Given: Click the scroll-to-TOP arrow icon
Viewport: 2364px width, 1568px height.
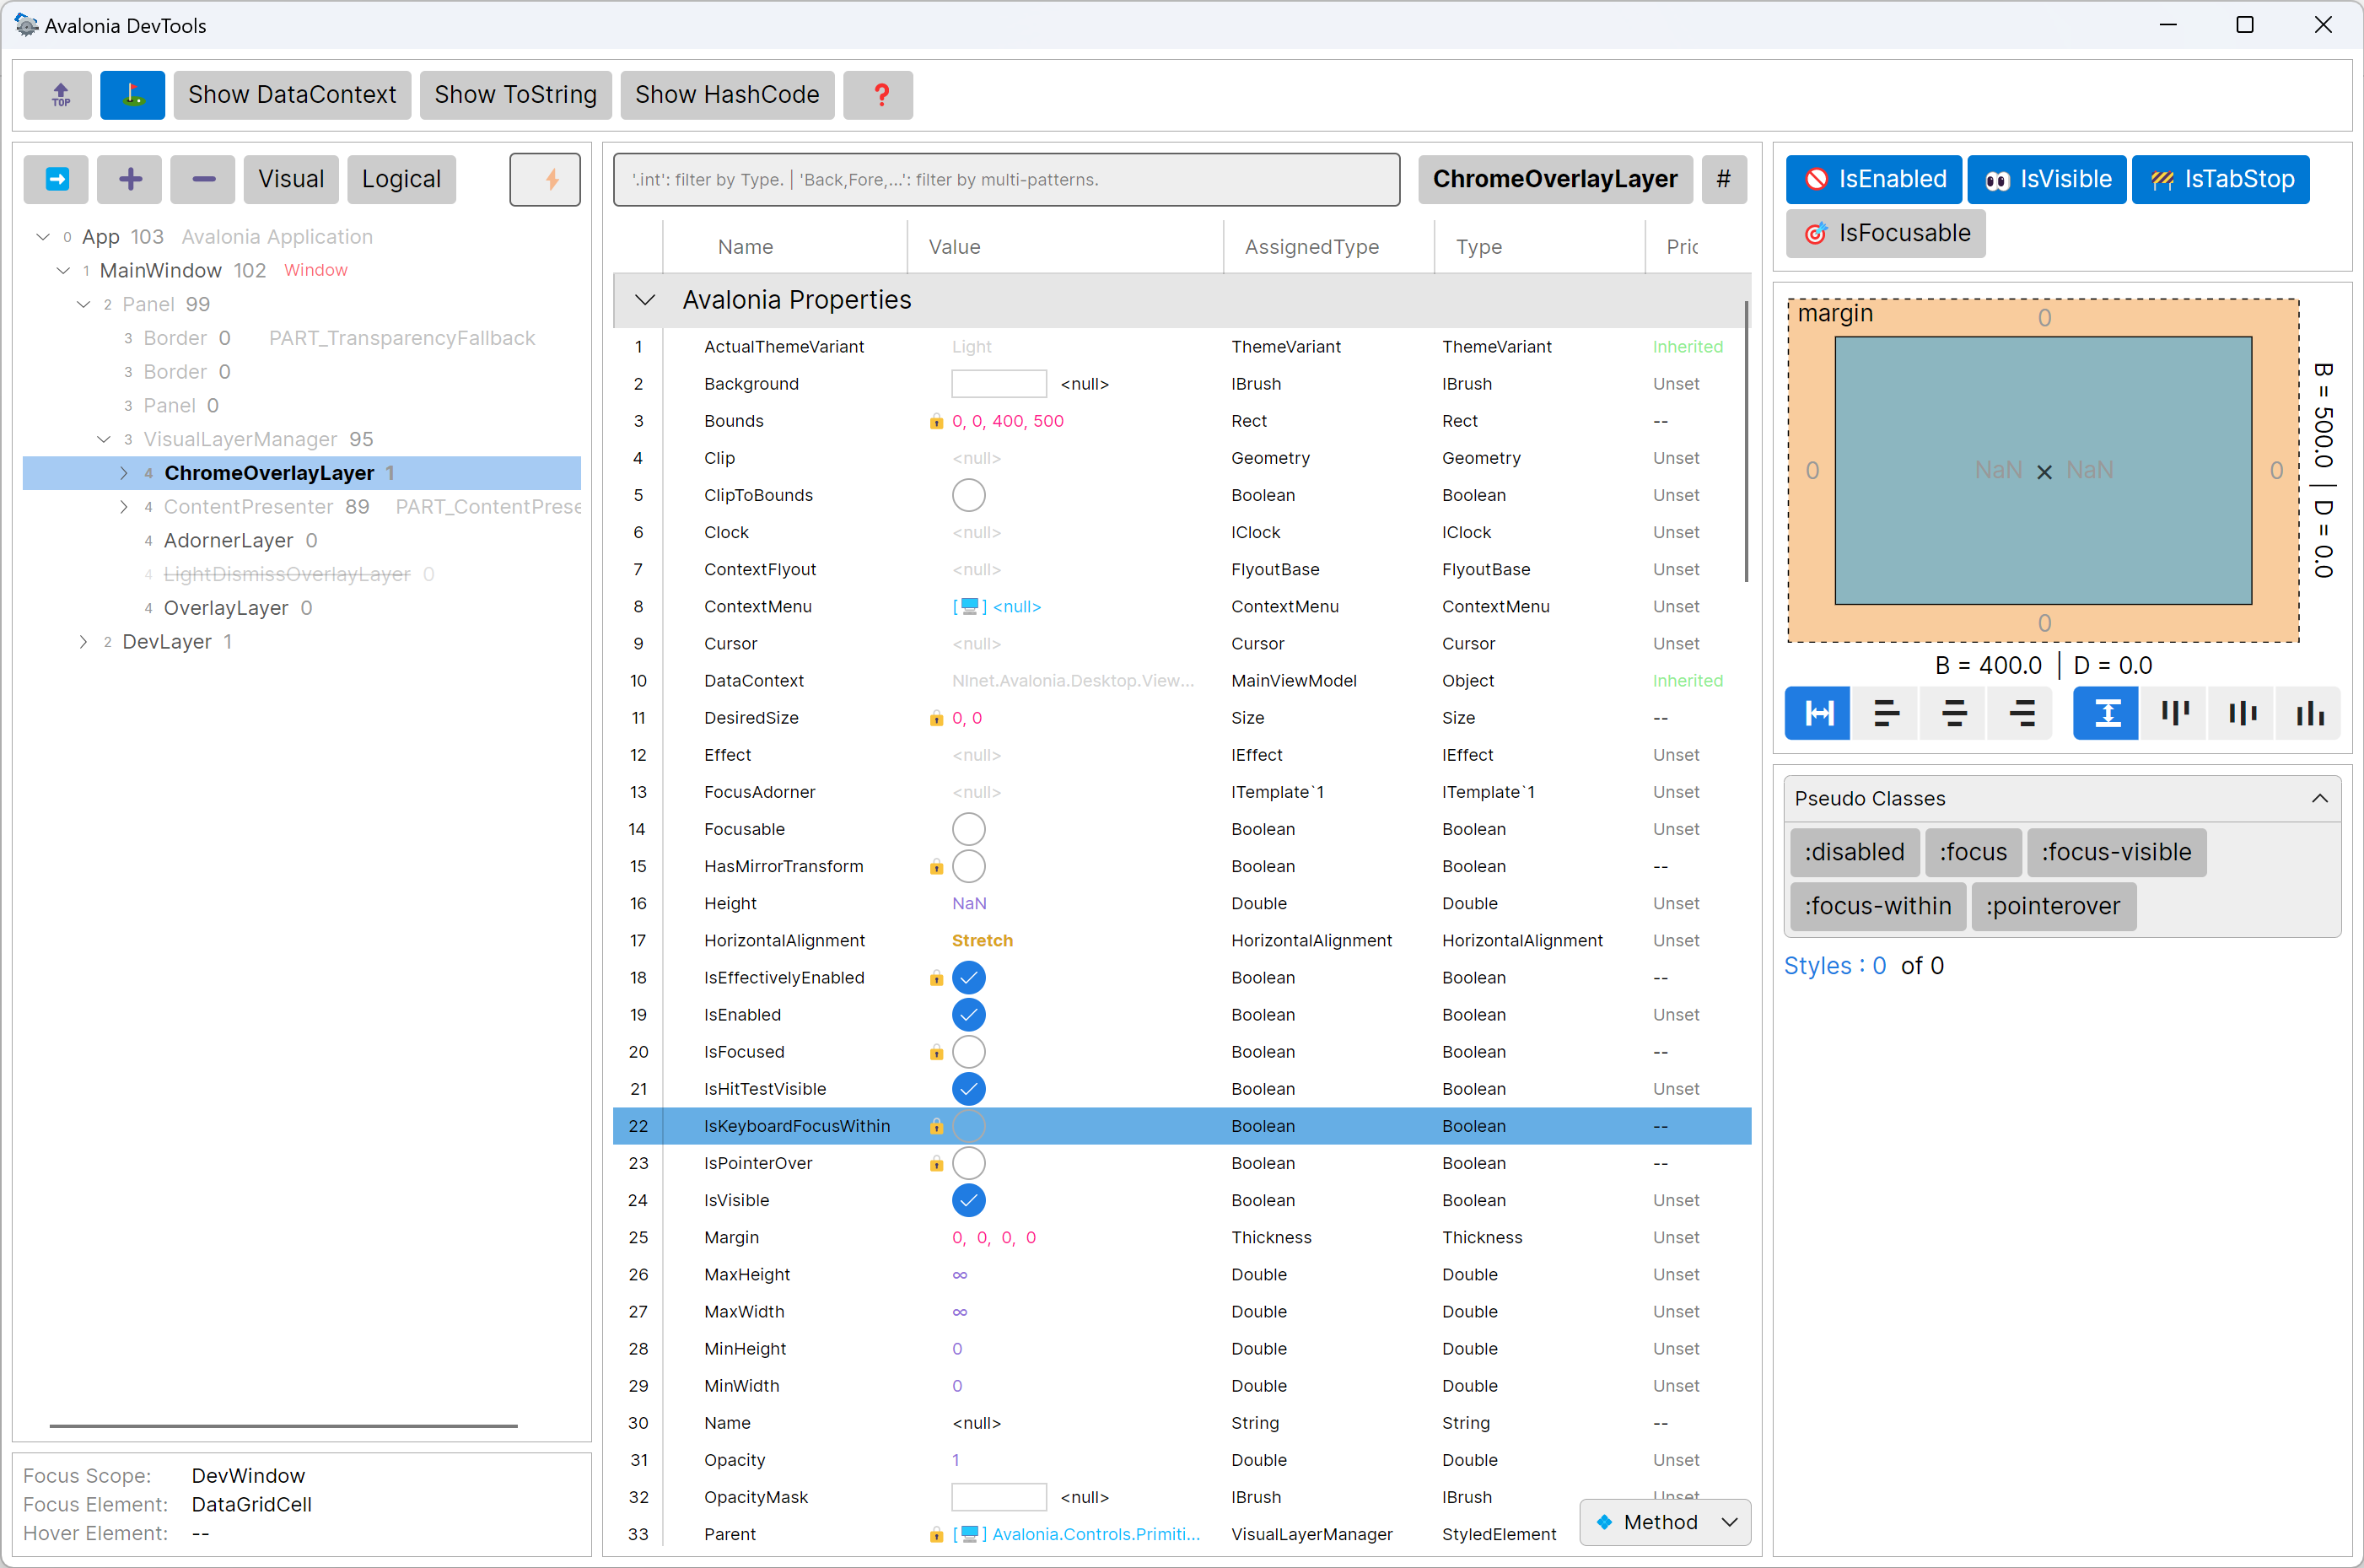Looking at the screenshot, I should pyautogui.click(x=59, y=95).
